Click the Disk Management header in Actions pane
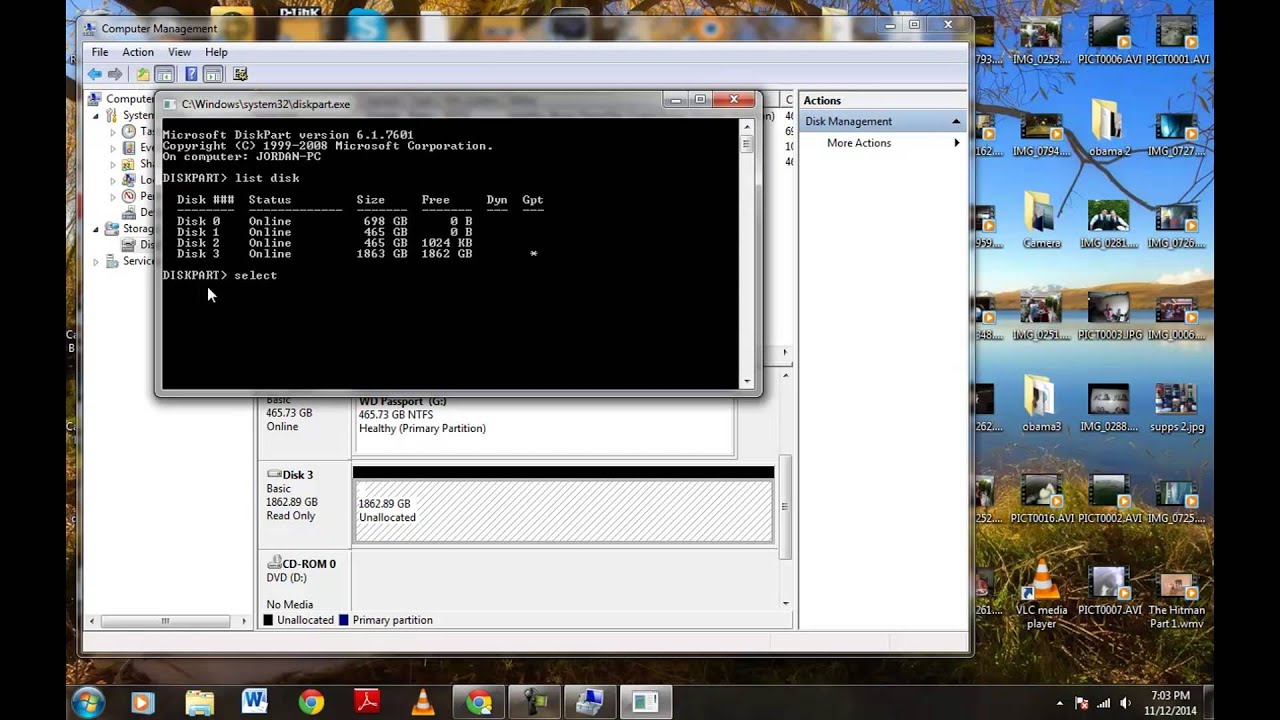Image resolution: width=1280 pixels, height=720 pixels. pos(883,121)
